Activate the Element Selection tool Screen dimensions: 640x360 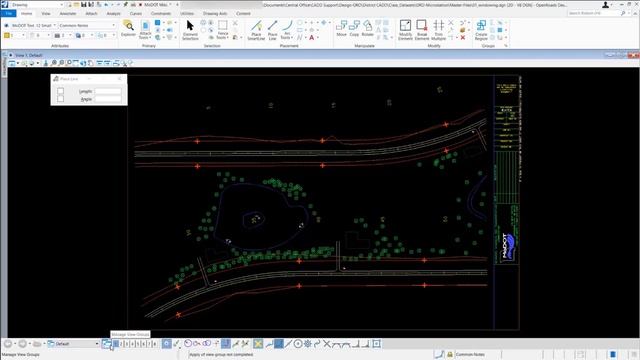(x=190, y=30)
